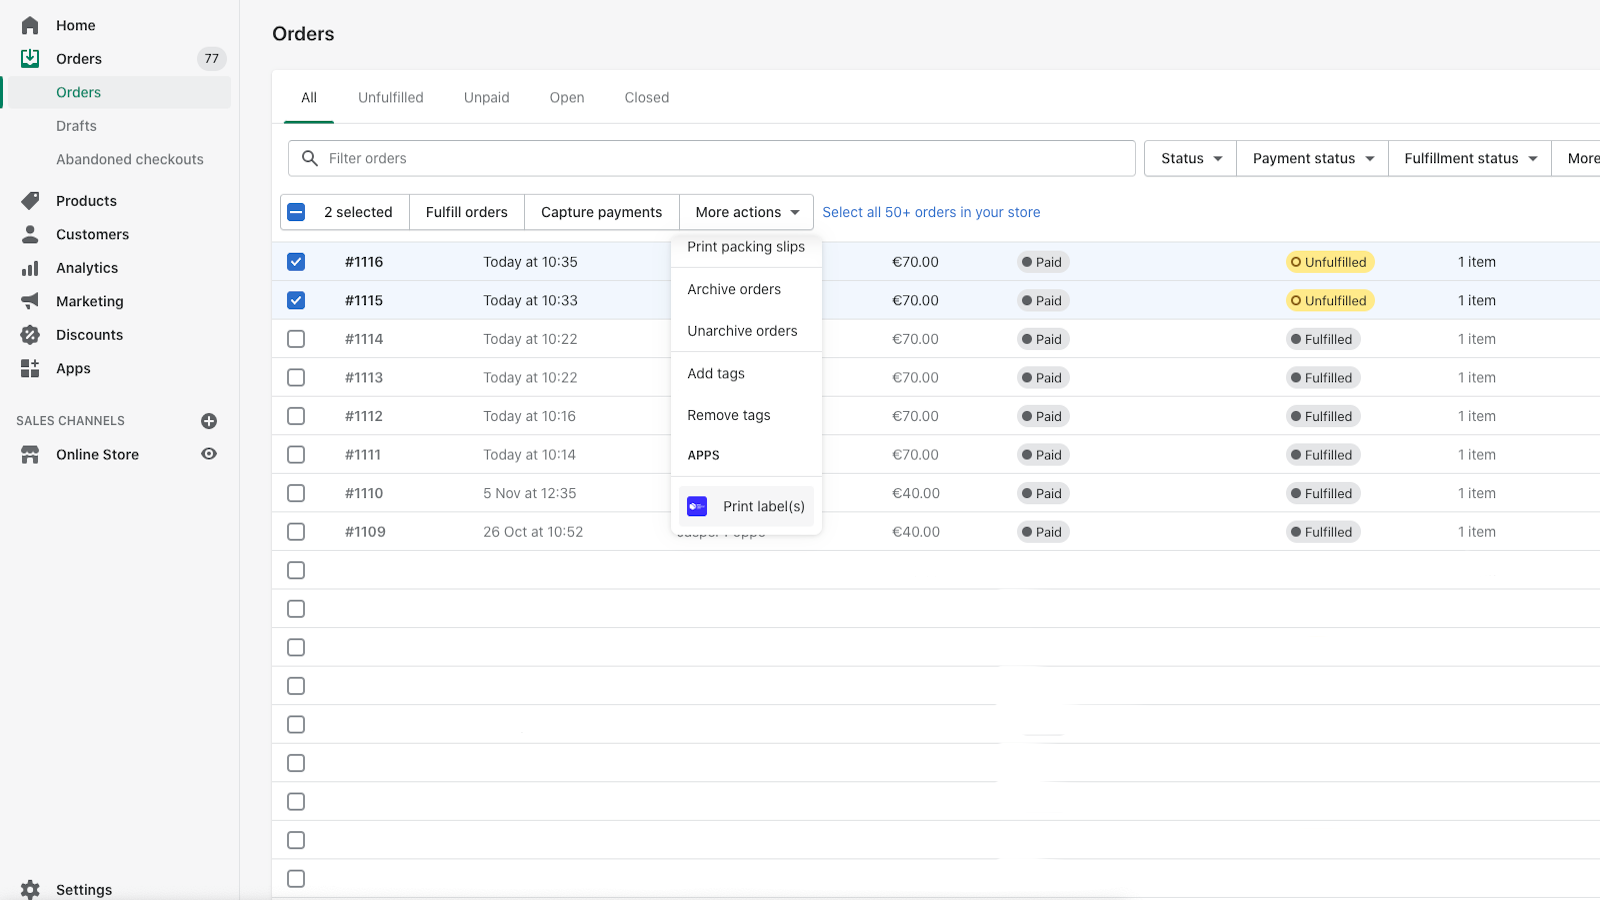Click the Fulfill orders button
Image resolution: width=1600 pixels, height=900 pixels.
(x=467, y=212)
